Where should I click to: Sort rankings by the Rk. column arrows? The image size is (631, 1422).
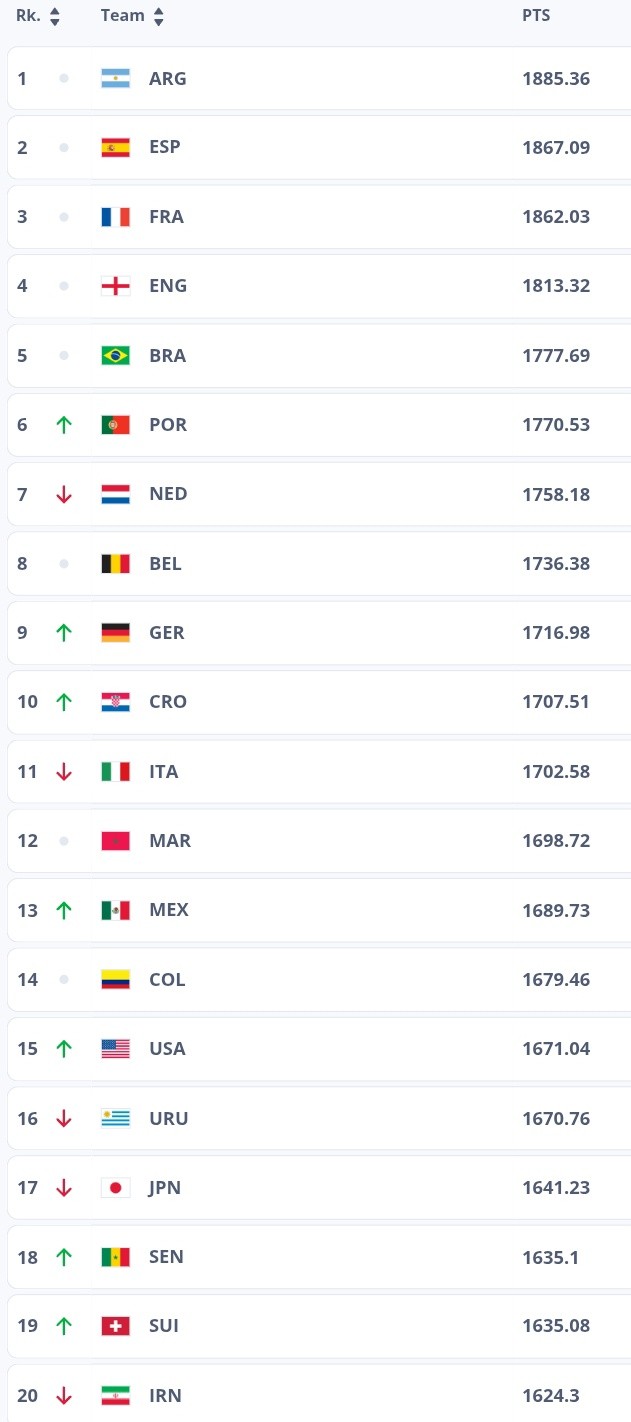54,16
